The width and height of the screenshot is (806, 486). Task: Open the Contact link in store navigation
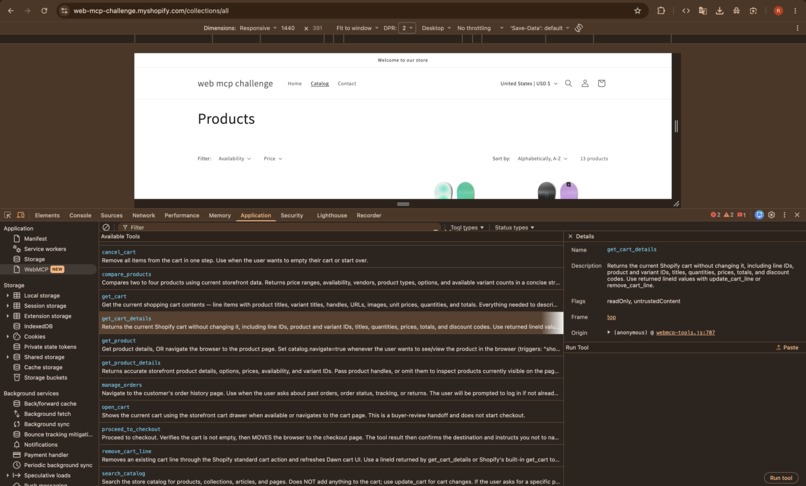[346, 83]
